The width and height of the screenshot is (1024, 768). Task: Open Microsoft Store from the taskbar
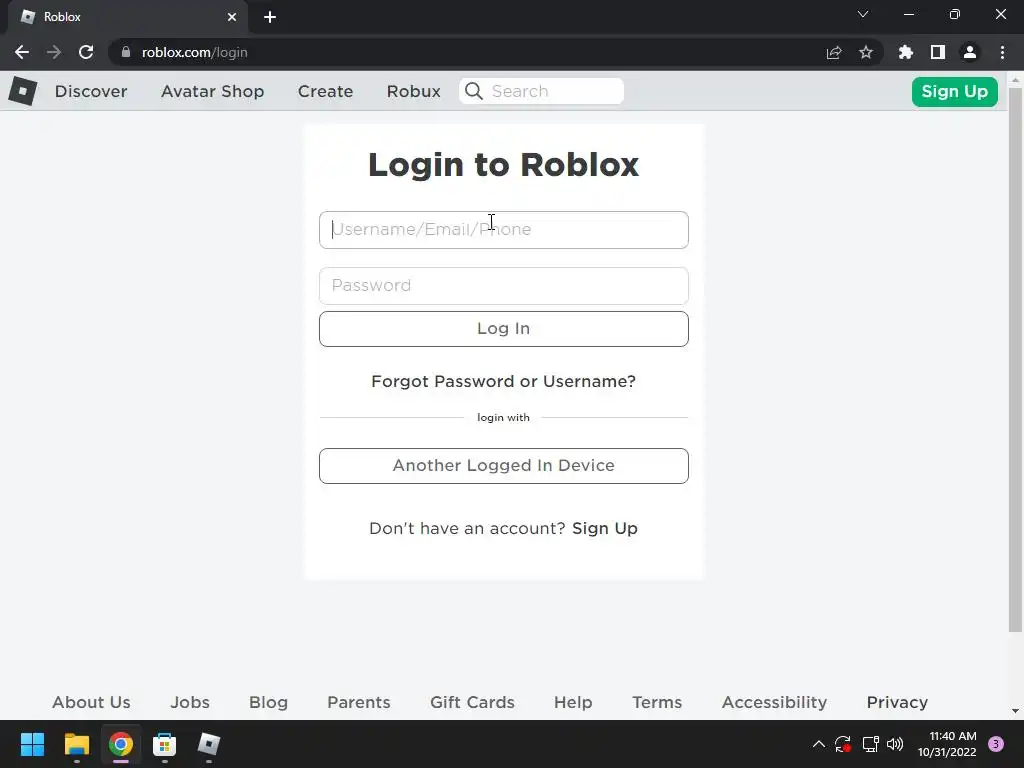click(x=165, y=744)
